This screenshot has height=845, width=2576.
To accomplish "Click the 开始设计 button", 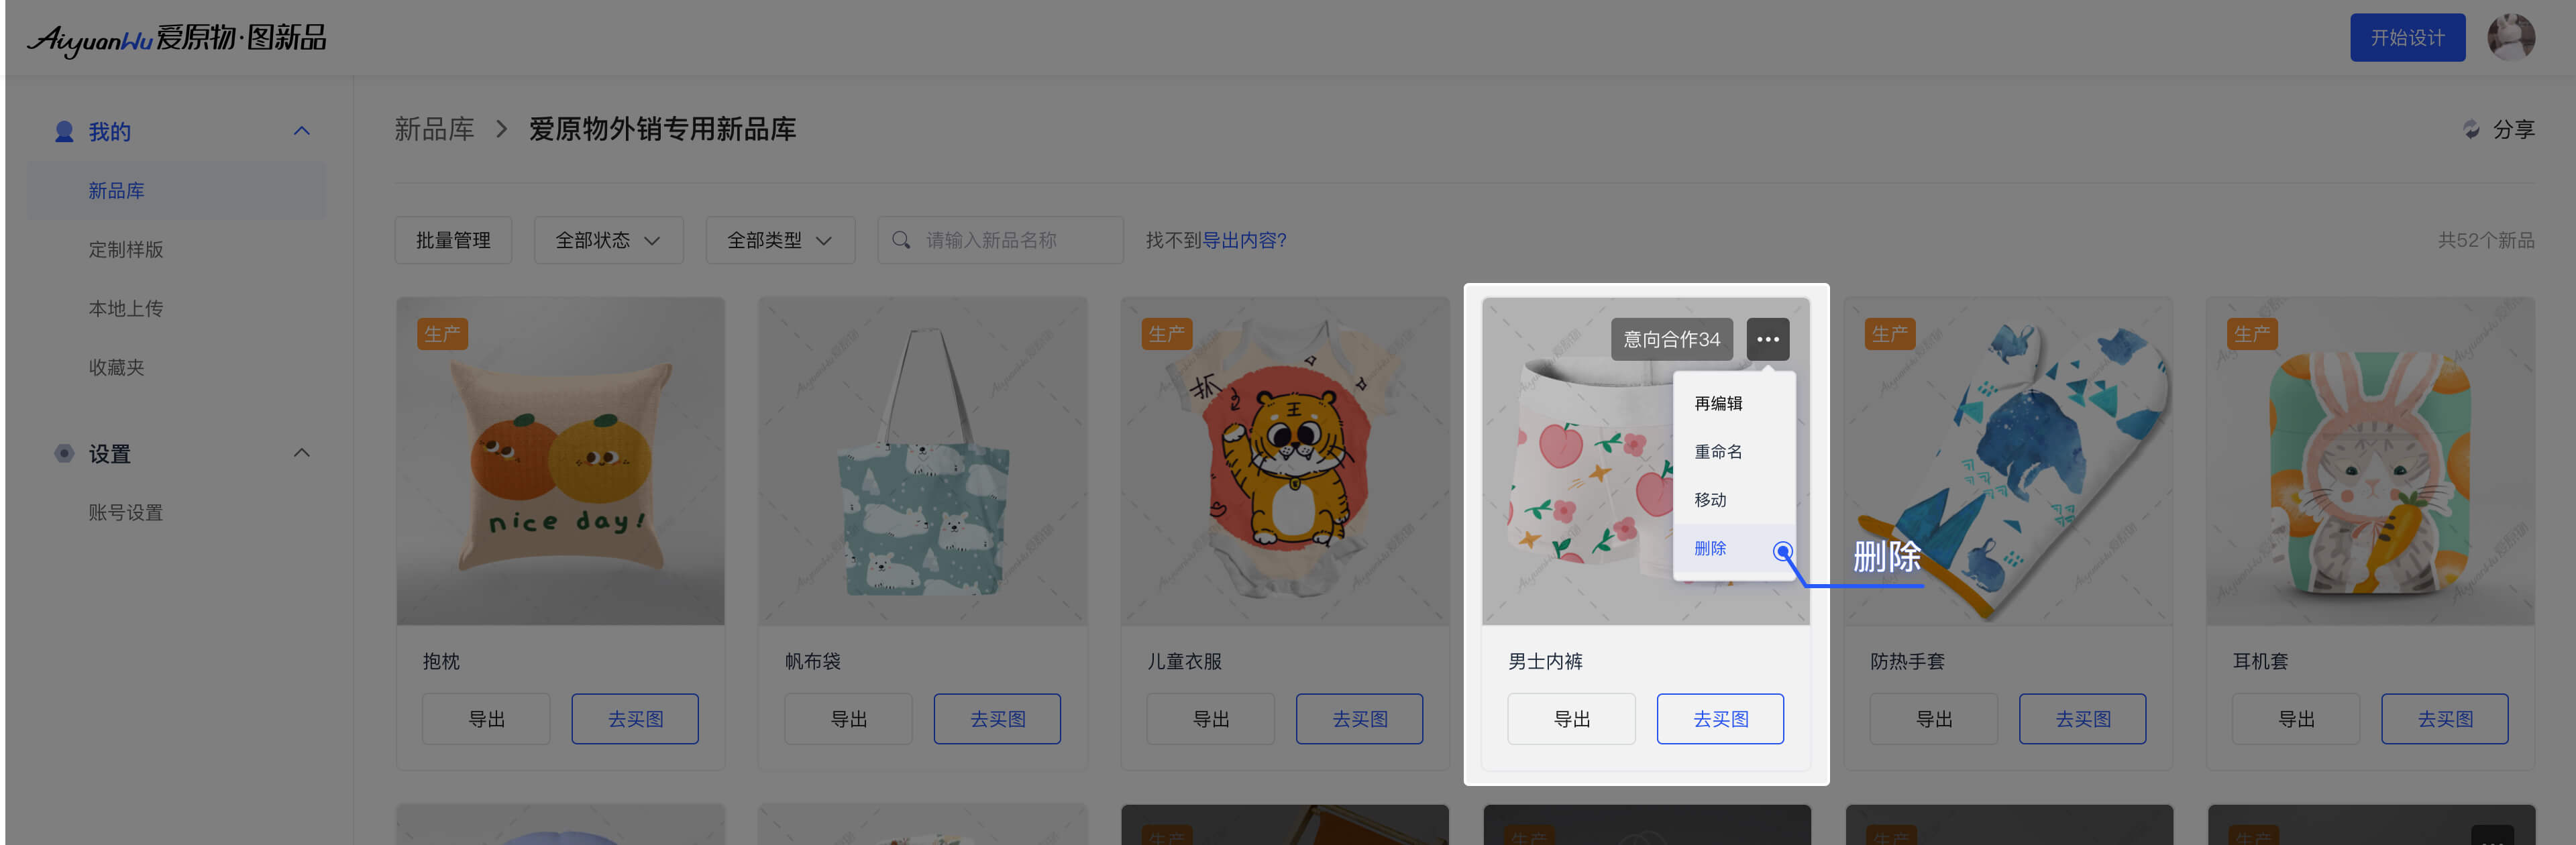I will [2407, 38].
